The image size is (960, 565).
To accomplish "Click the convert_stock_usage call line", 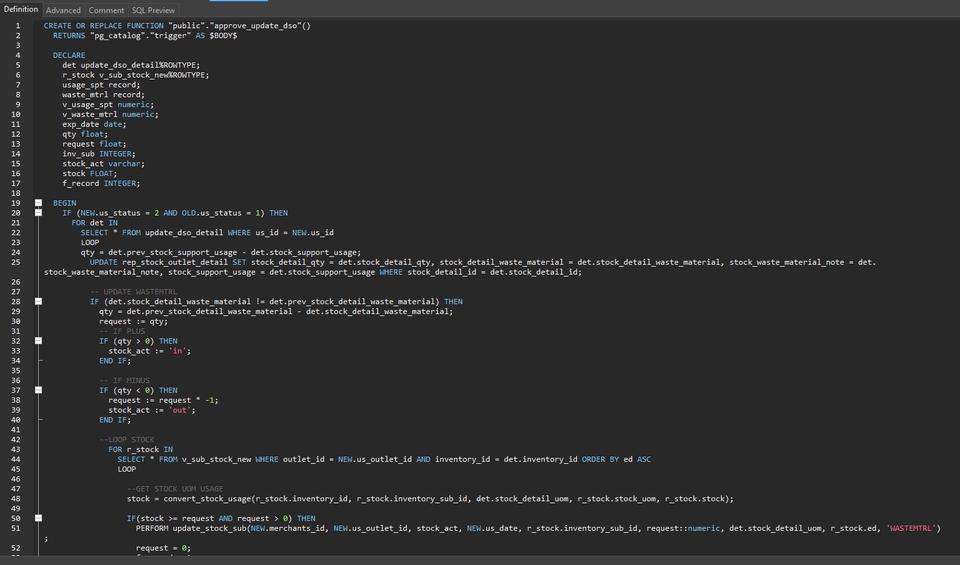I will (x=430, y=498).
